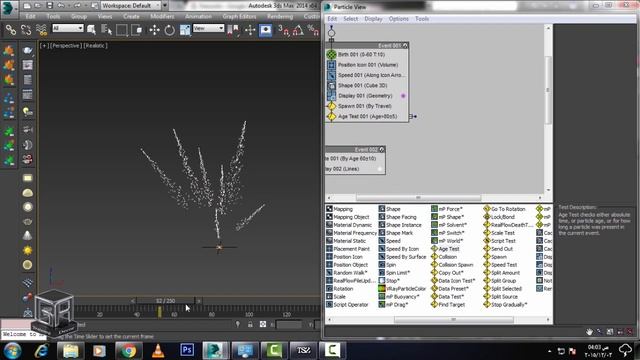Open the Modifiers menu in 3ds Max

[162, 16]
